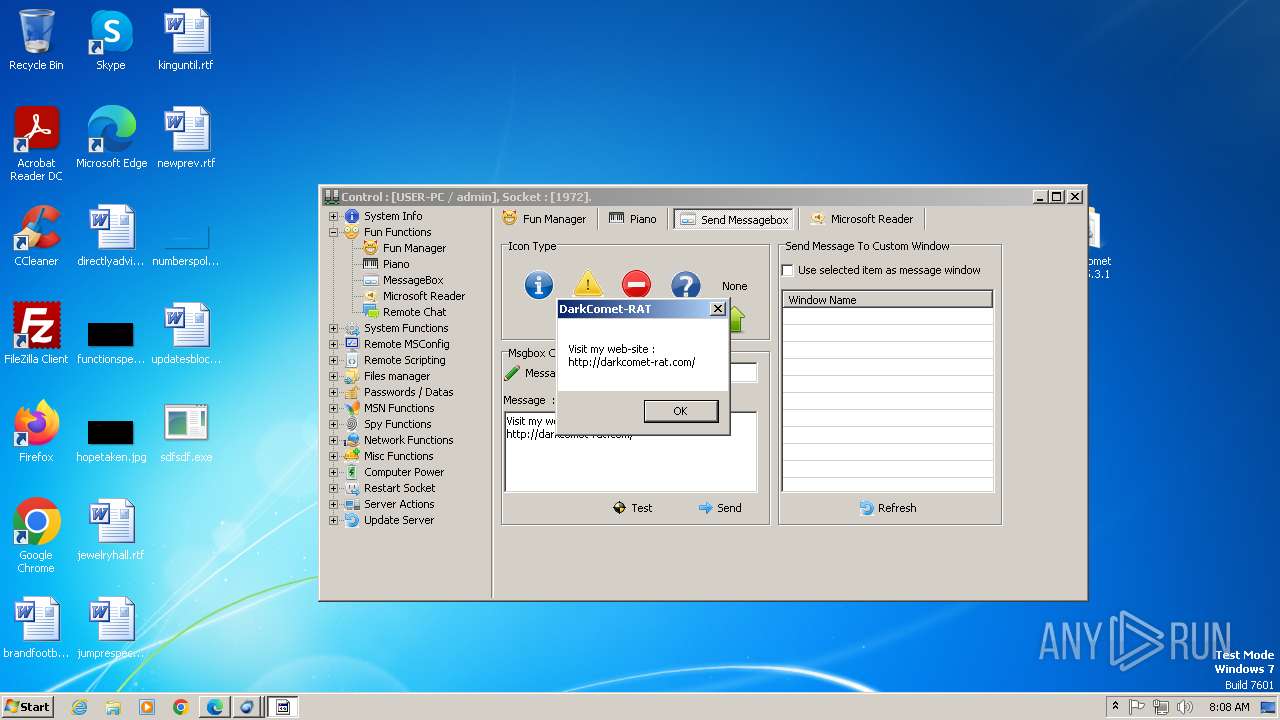
Task: Click the green pencil message icon
Action: point(512,373)
